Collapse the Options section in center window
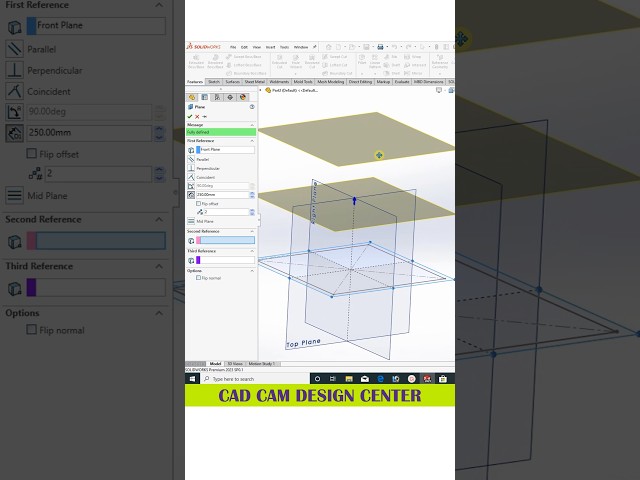 click(252, 271)
